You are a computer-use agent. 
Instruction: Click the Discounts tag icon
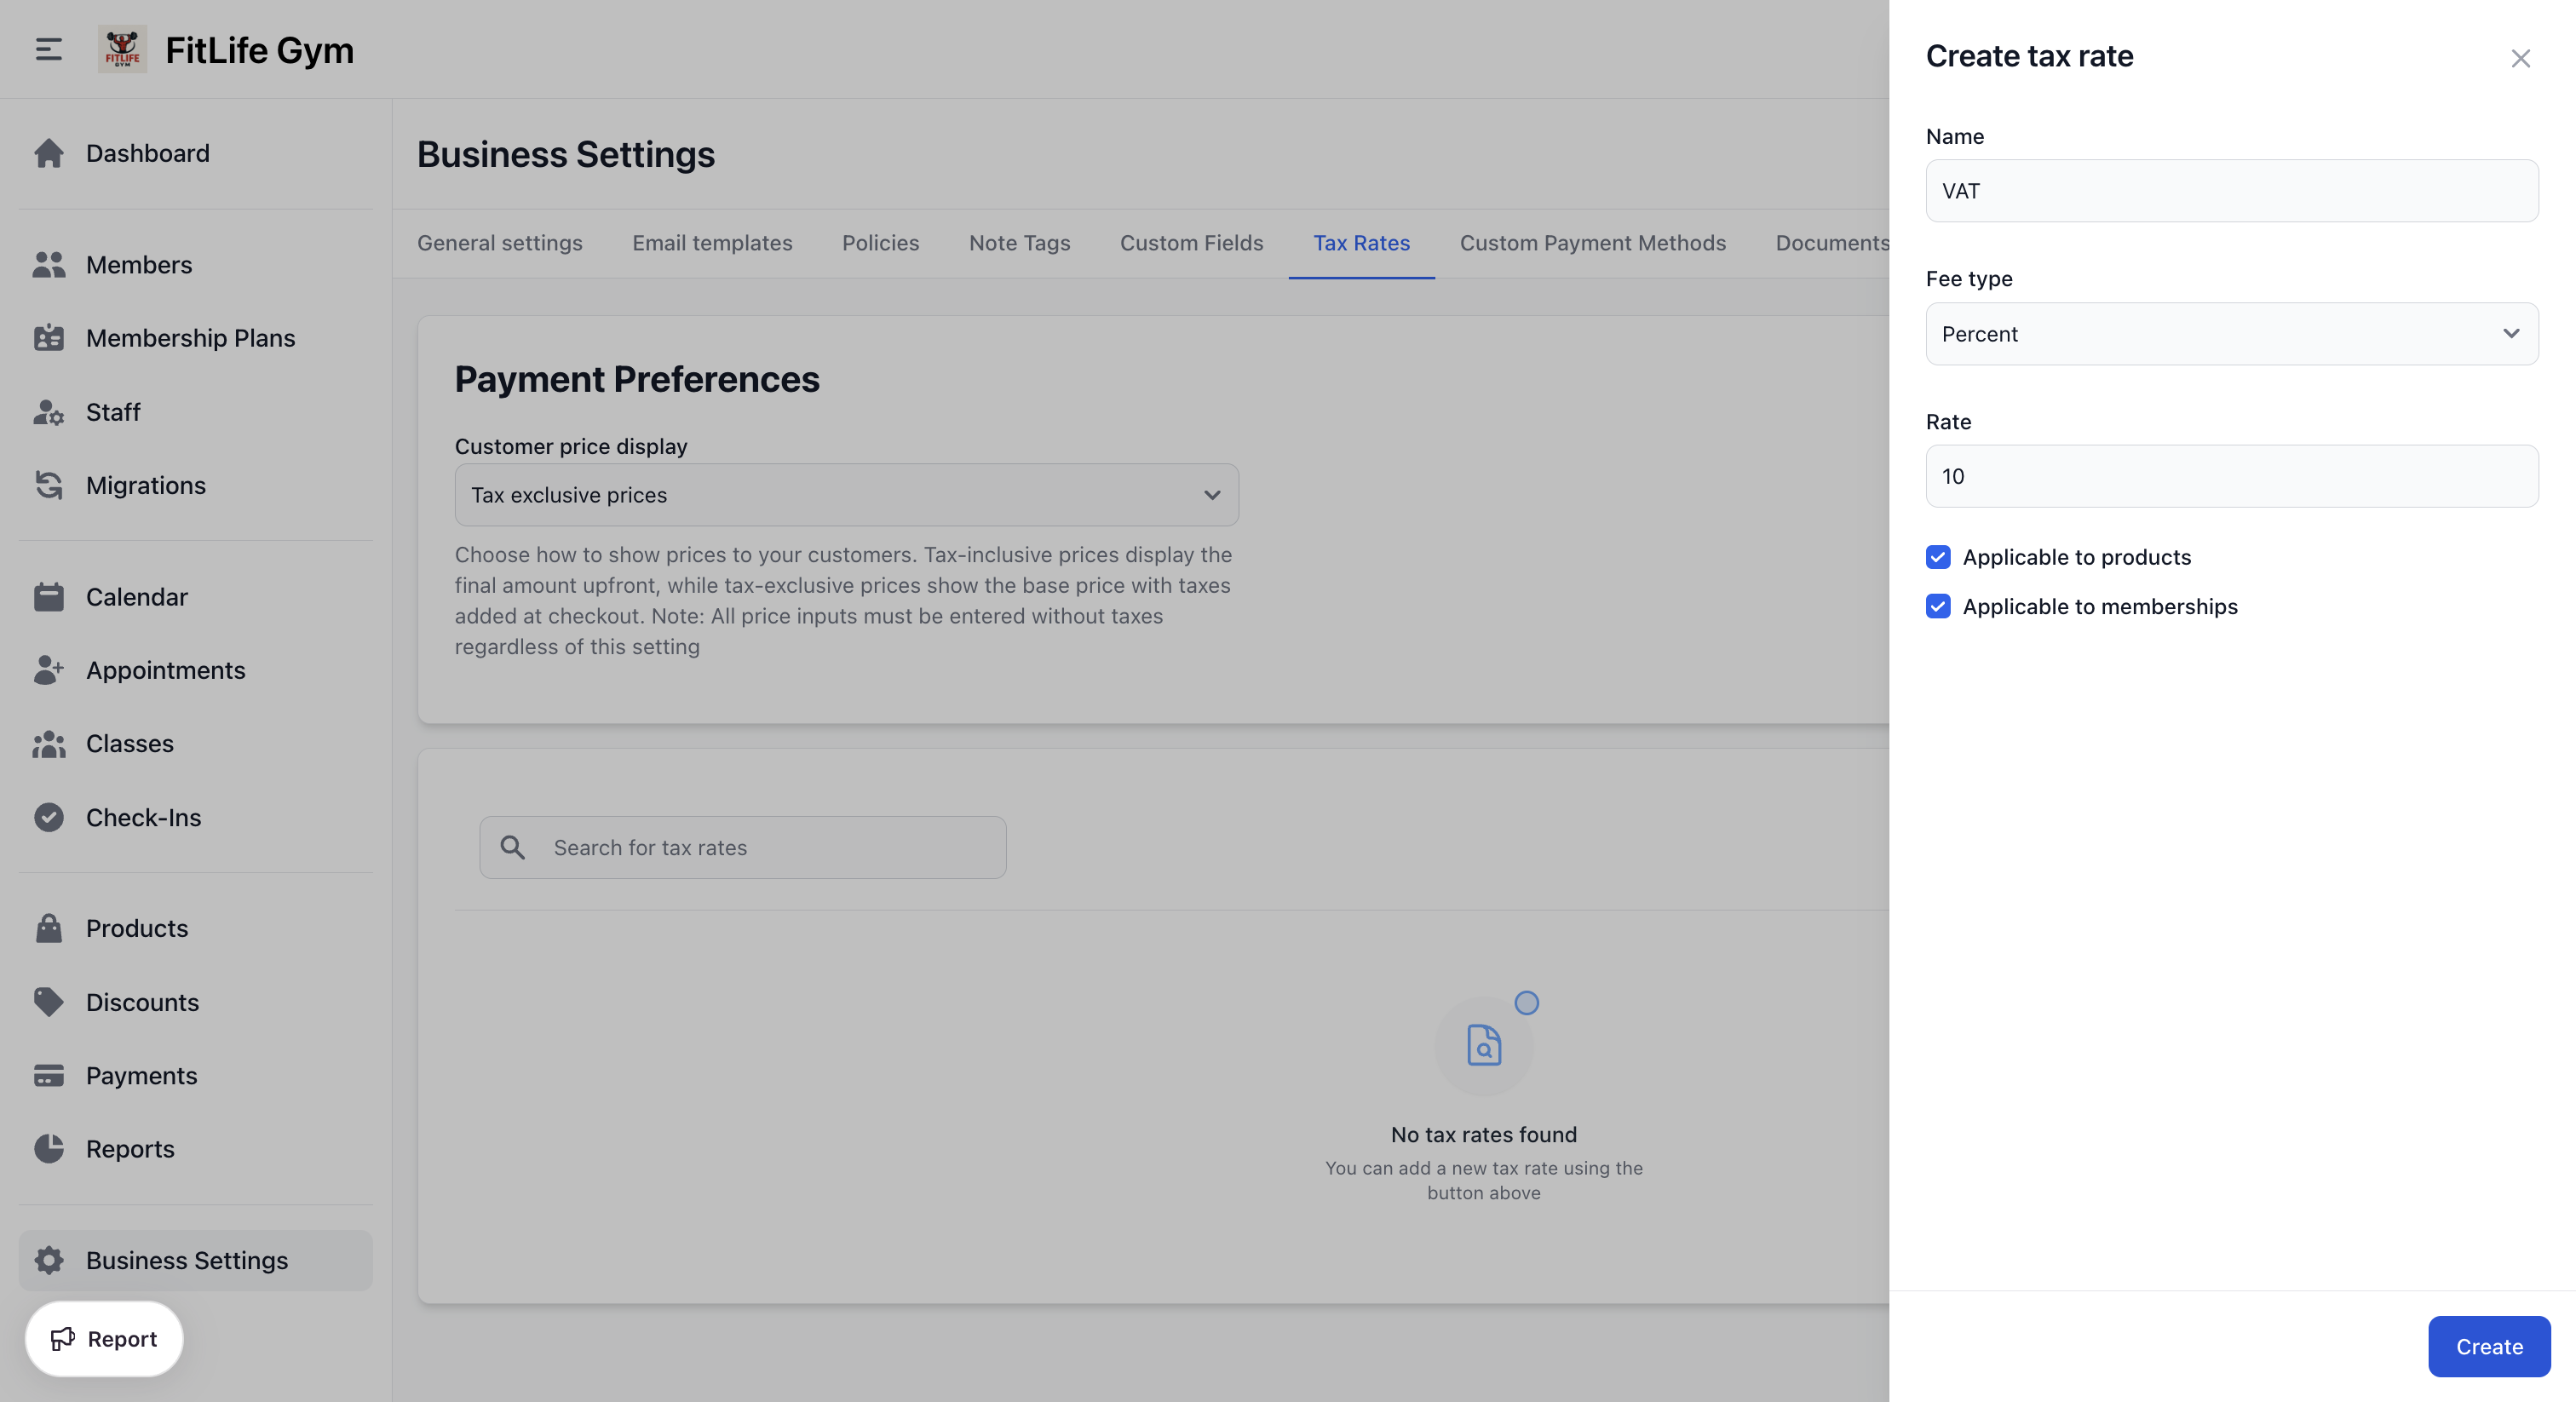48,1002
